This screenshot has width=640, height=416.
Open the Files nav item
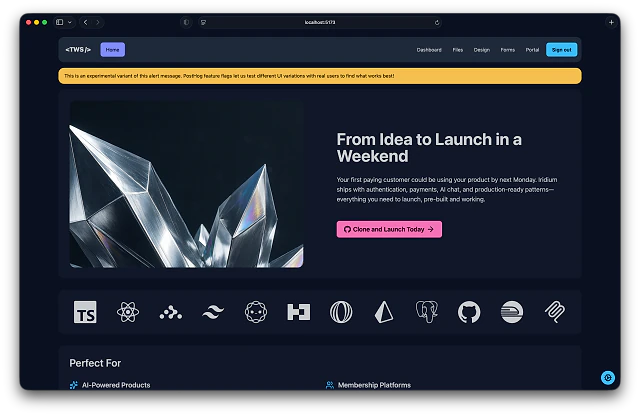click(x=458, y=50)
